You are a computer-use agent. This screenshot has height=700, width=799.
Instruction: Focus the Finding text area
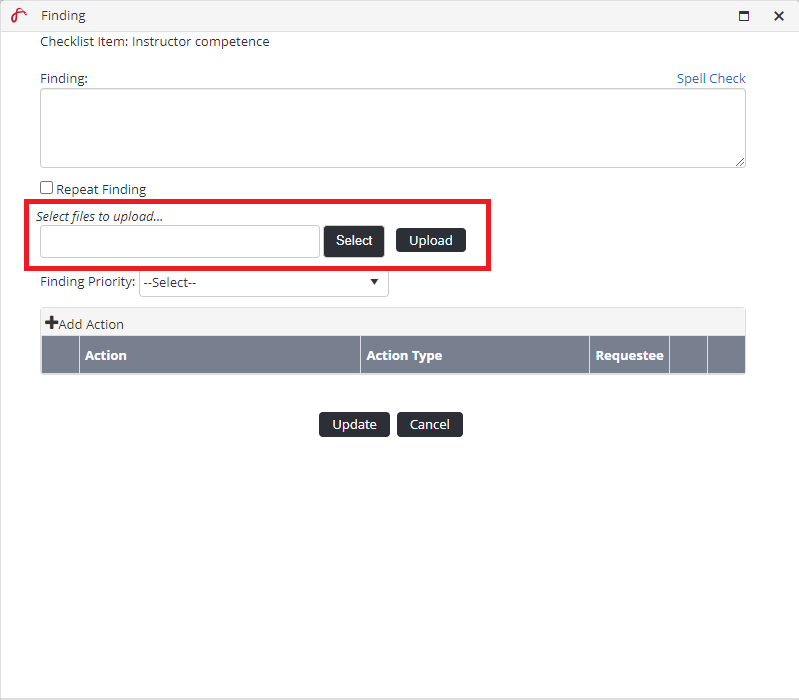[x=392, y=128]
